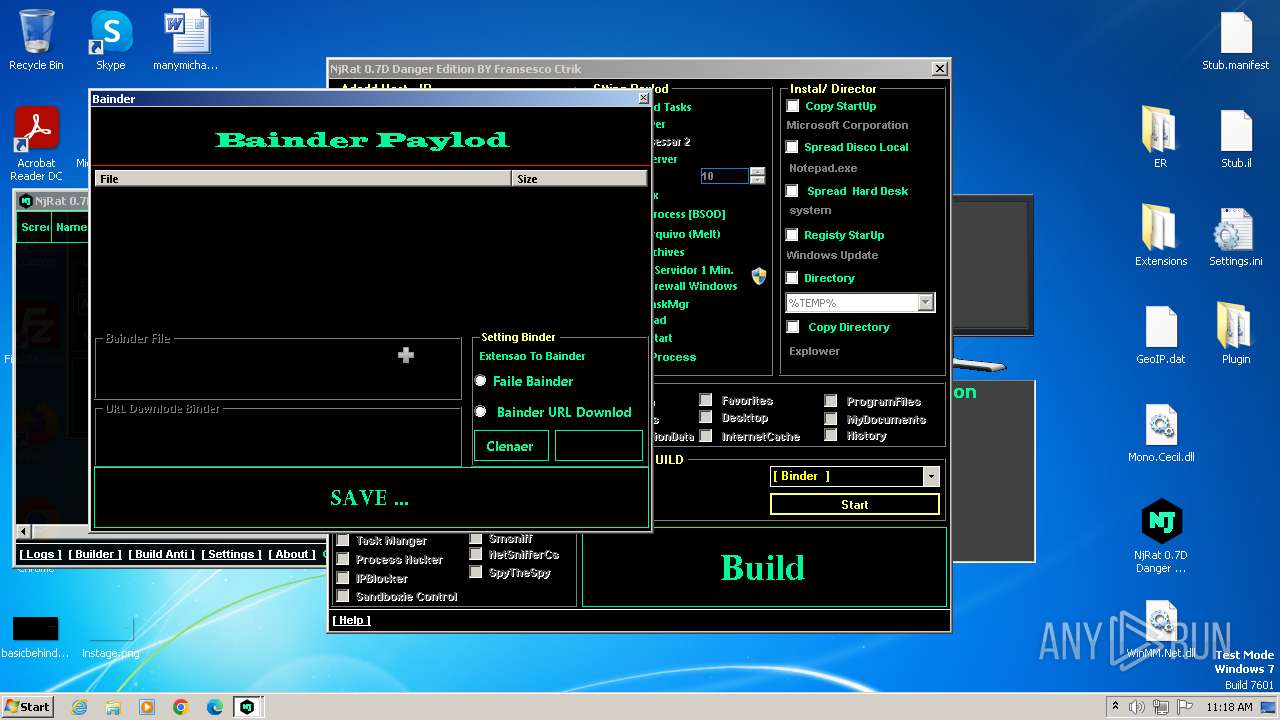The width and height of the screenshot is (1280, 720).
Task: Open the ER folder on desktop
Action: [x=1160, y=136]
